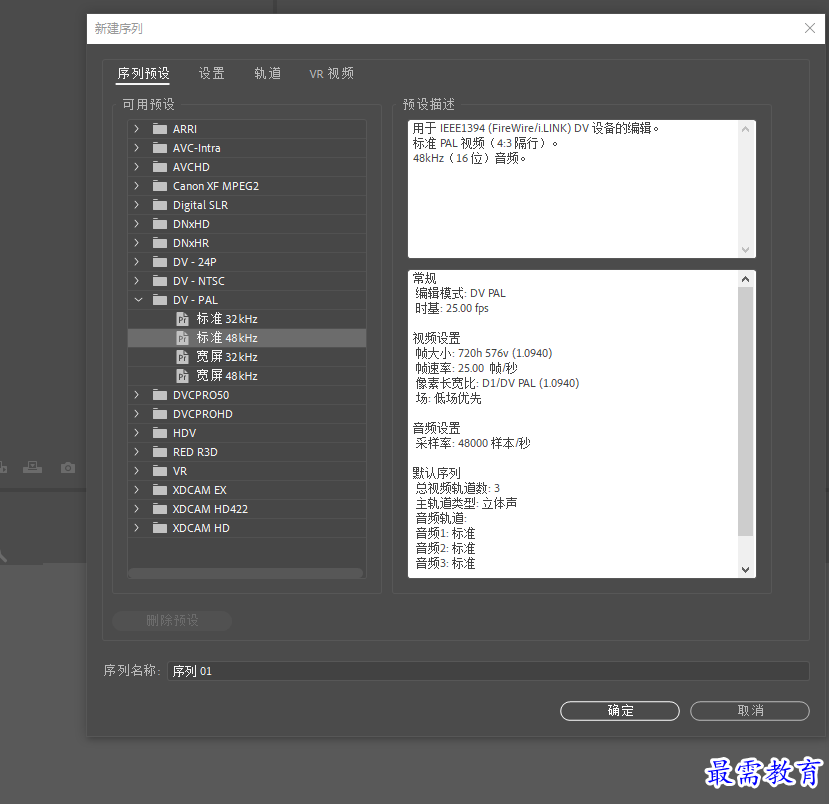Expand the XDCAM HD422 chevron

click(x=136, y=509)
